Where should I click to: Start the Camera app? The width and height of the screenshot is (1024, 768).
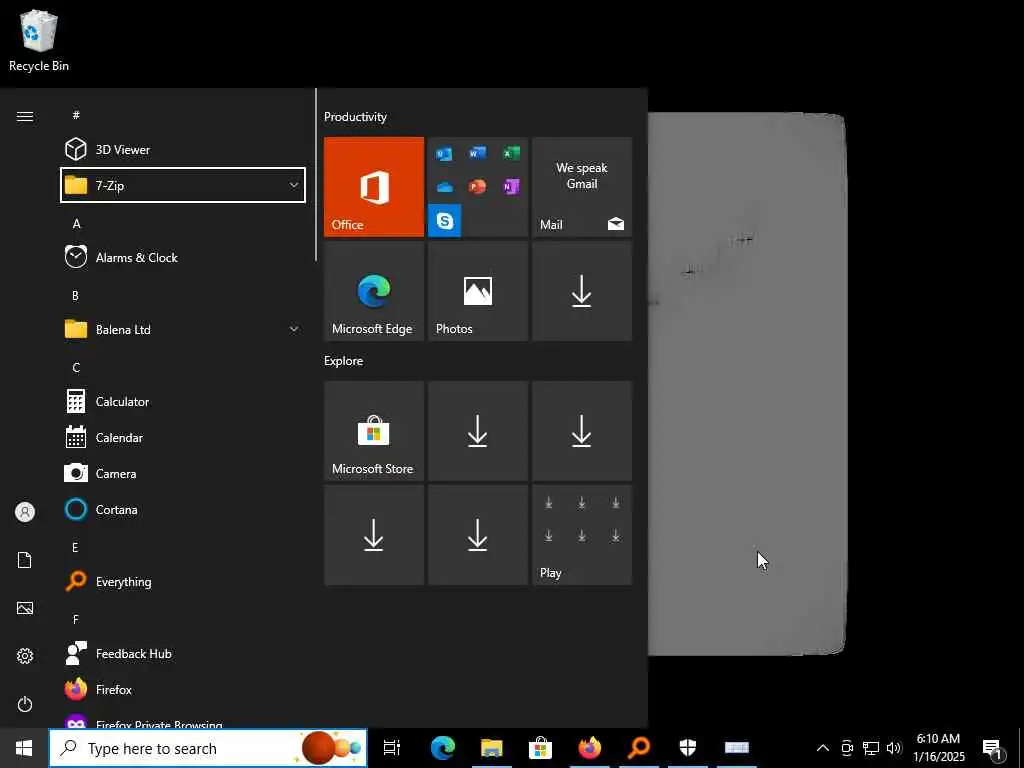[183, 473]
